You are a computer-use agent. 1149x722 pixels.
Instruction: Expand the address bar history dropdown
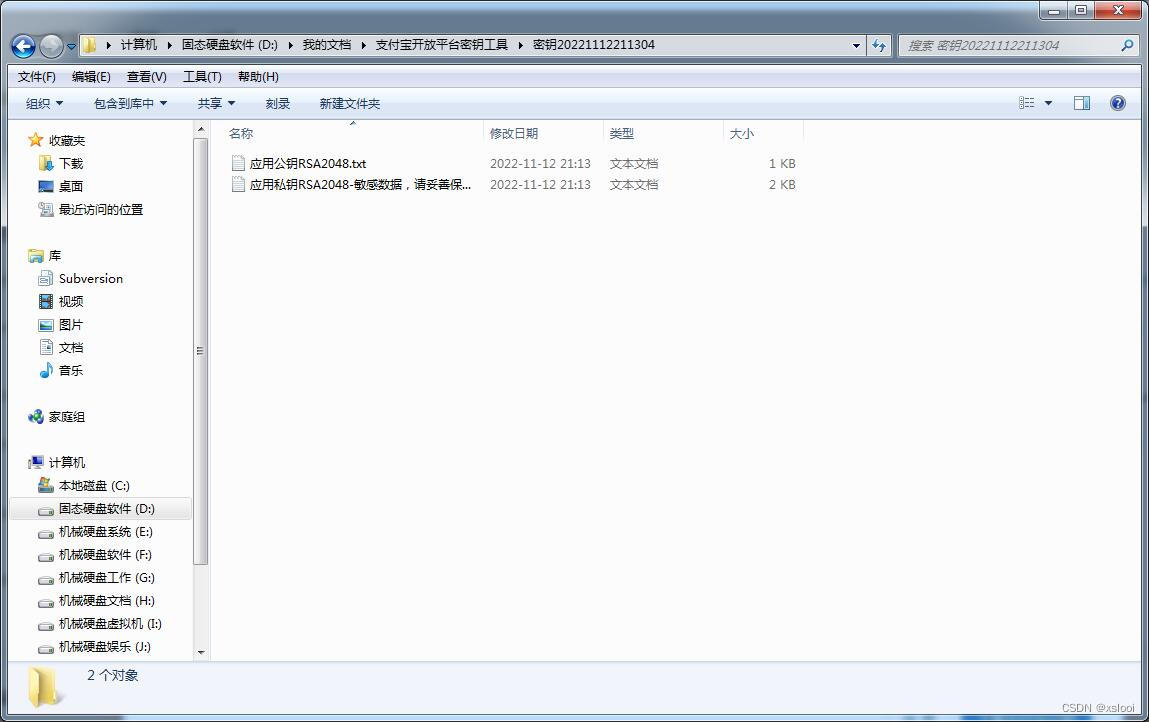856,45
